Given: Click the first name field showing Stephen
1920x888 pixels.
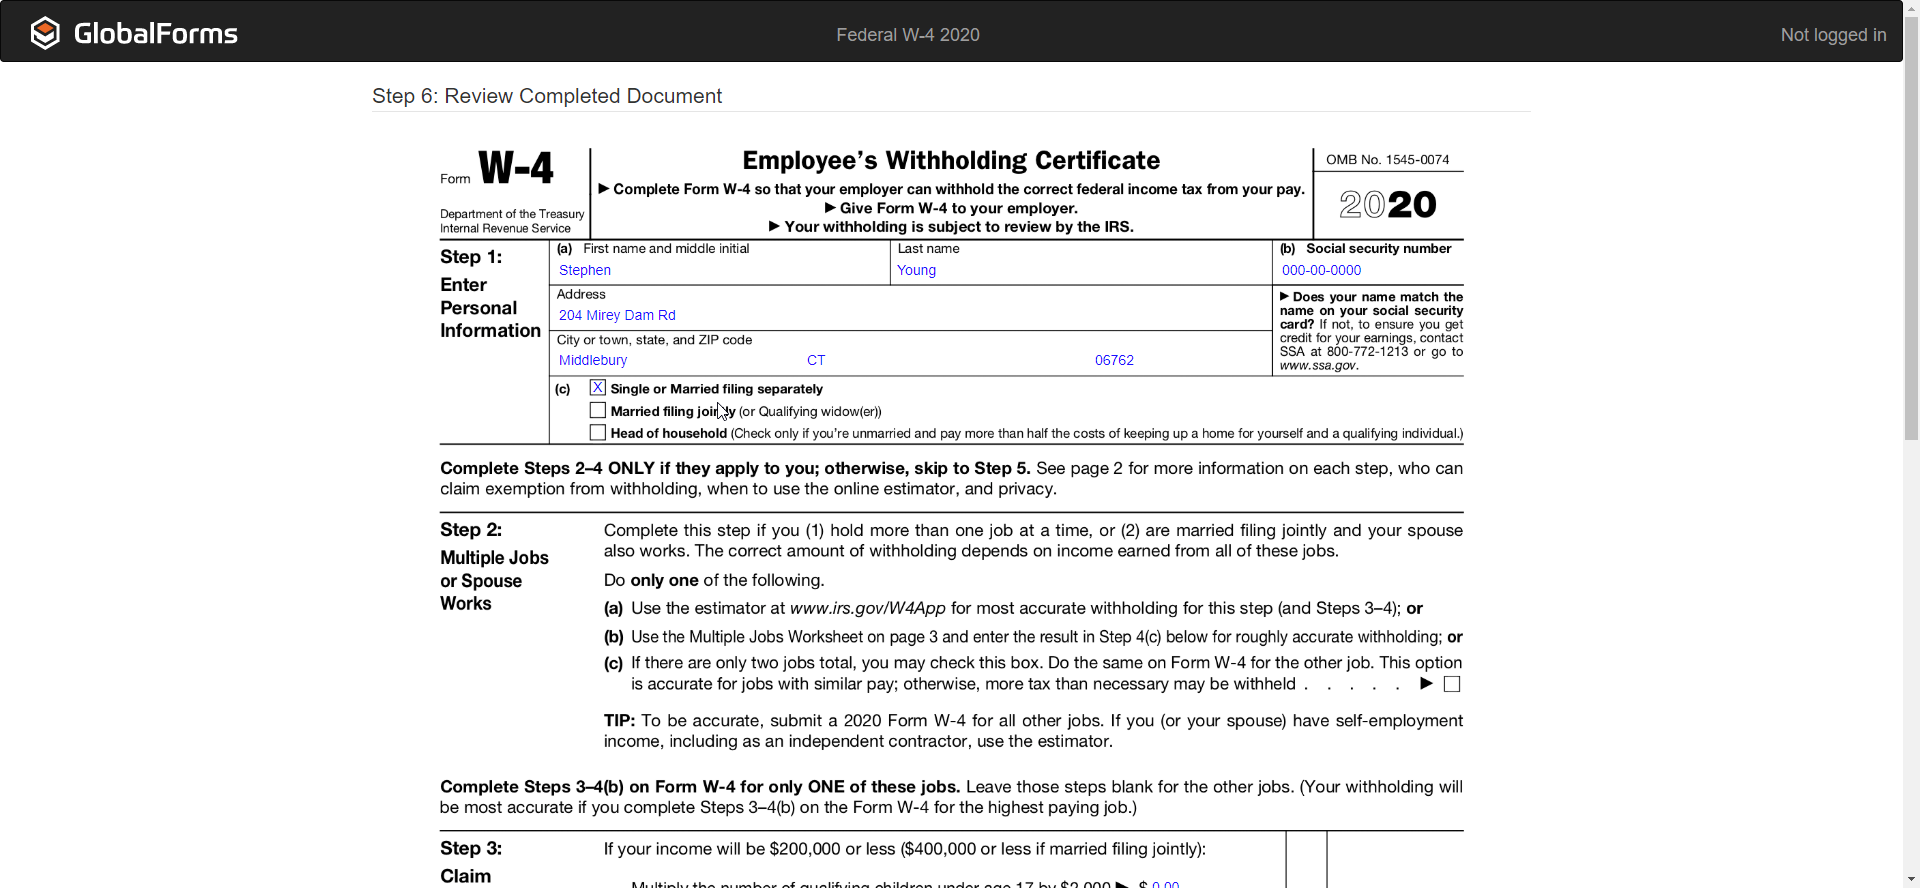Looking at the screenshot, I should tap(585, 270).
